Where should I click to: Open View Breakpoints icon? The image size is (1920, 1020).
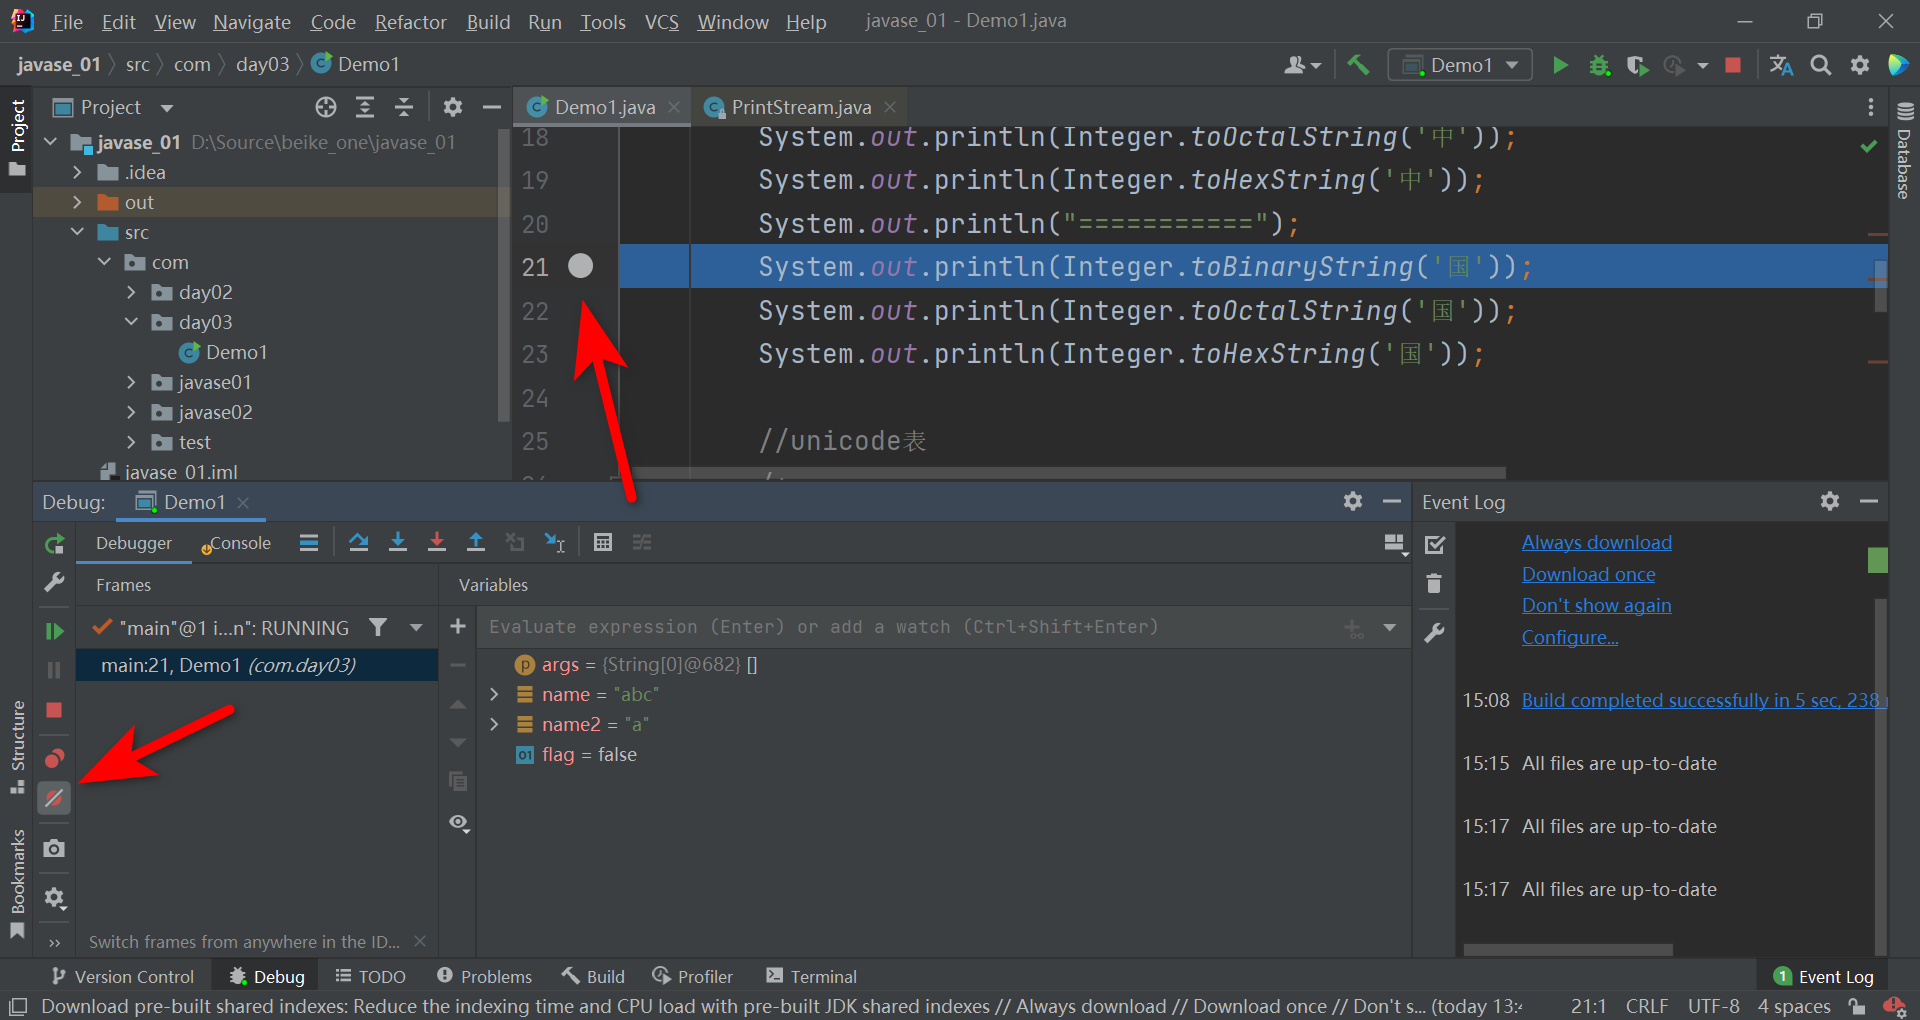click(54, 758)
